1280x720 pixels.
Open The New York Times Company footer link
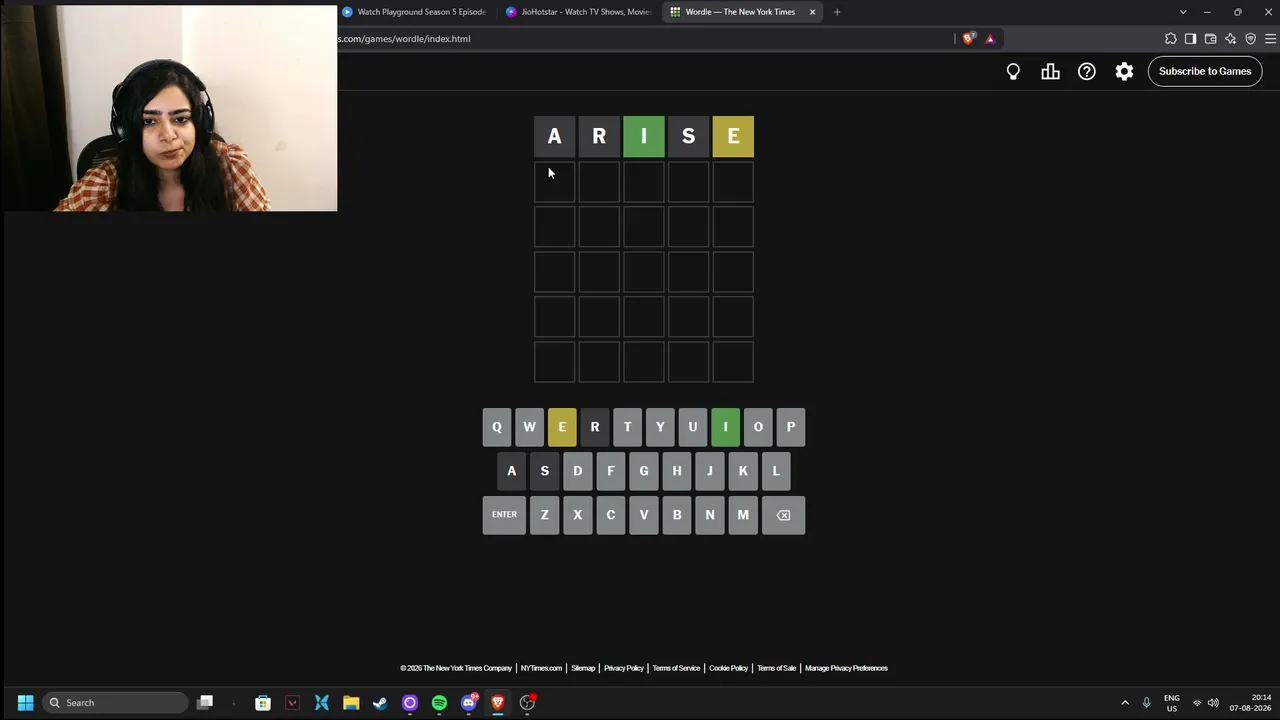pyautogui.click(x=456, y=668)
